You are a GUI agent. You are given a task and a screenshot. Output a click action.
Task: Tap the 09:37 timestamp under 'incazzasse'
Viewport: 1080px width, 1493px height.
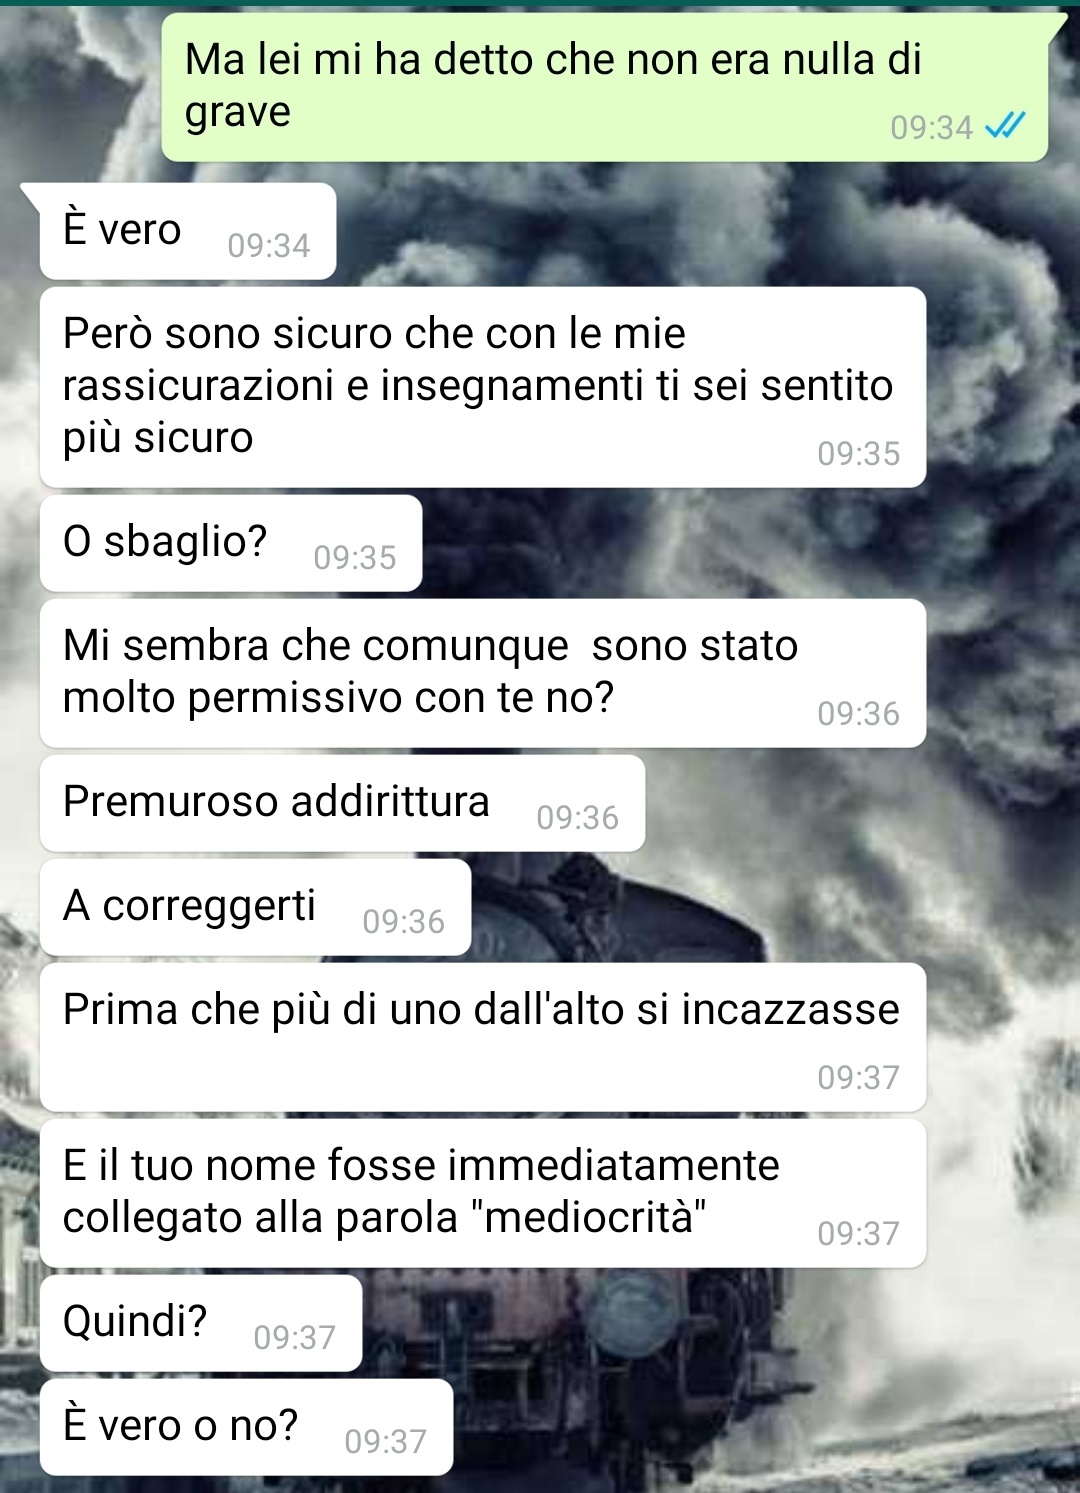pos(859,1077)
